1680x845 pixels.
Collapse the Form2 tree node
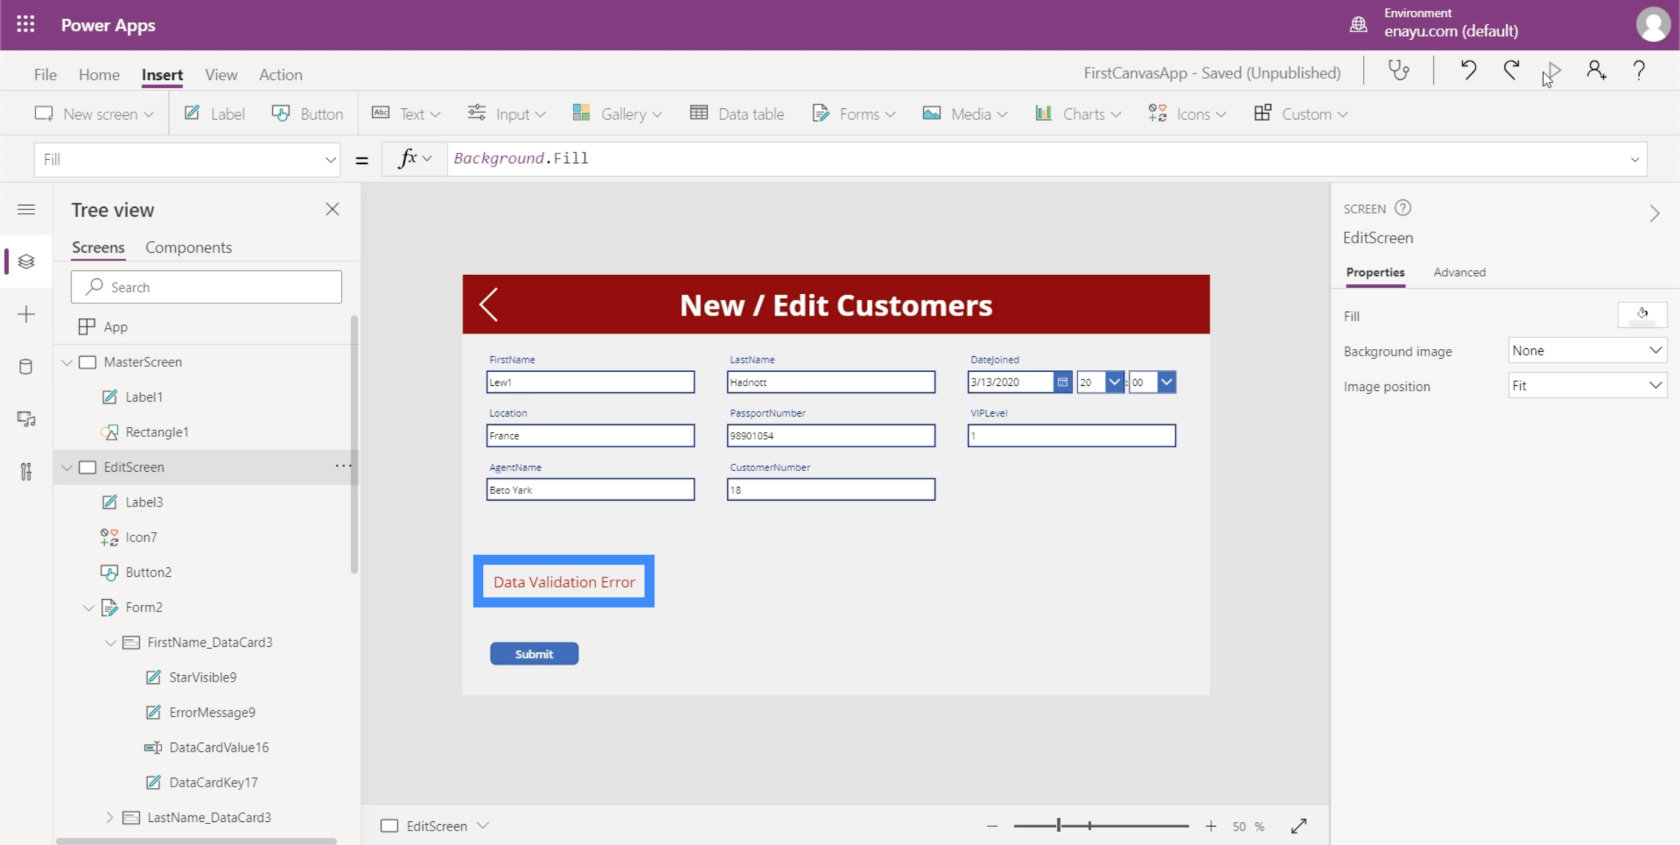click(89, 607)
